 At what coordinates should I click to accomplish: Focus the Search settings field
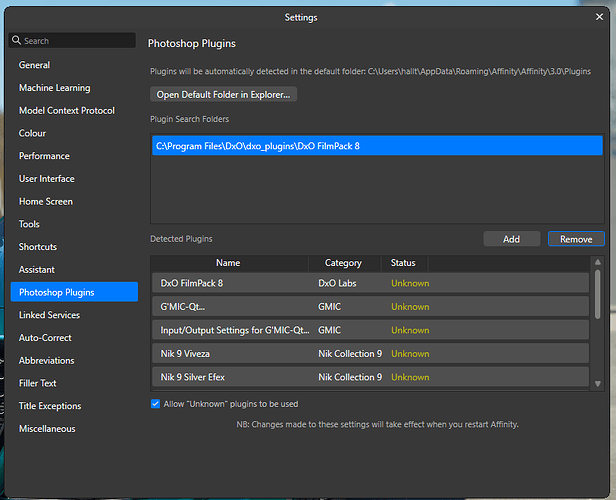click(x=72, y=40)
